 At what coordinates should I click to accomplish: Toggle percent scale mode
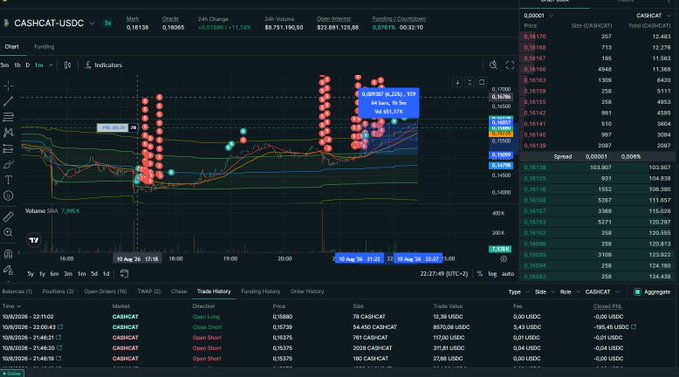click(x=480, y=274)
